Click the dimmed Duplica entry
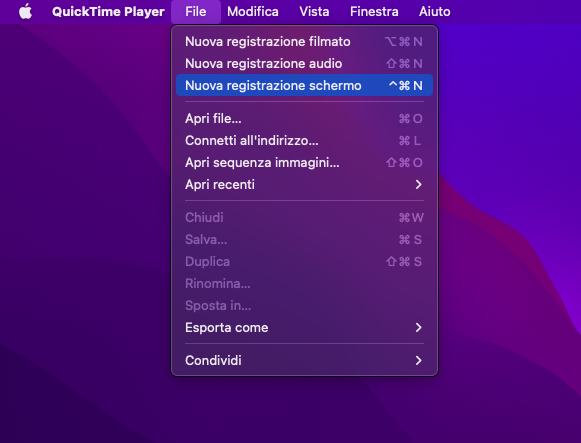Image resolution: width=581 pixels, height=443 pixels. click(x=304, y=262)
